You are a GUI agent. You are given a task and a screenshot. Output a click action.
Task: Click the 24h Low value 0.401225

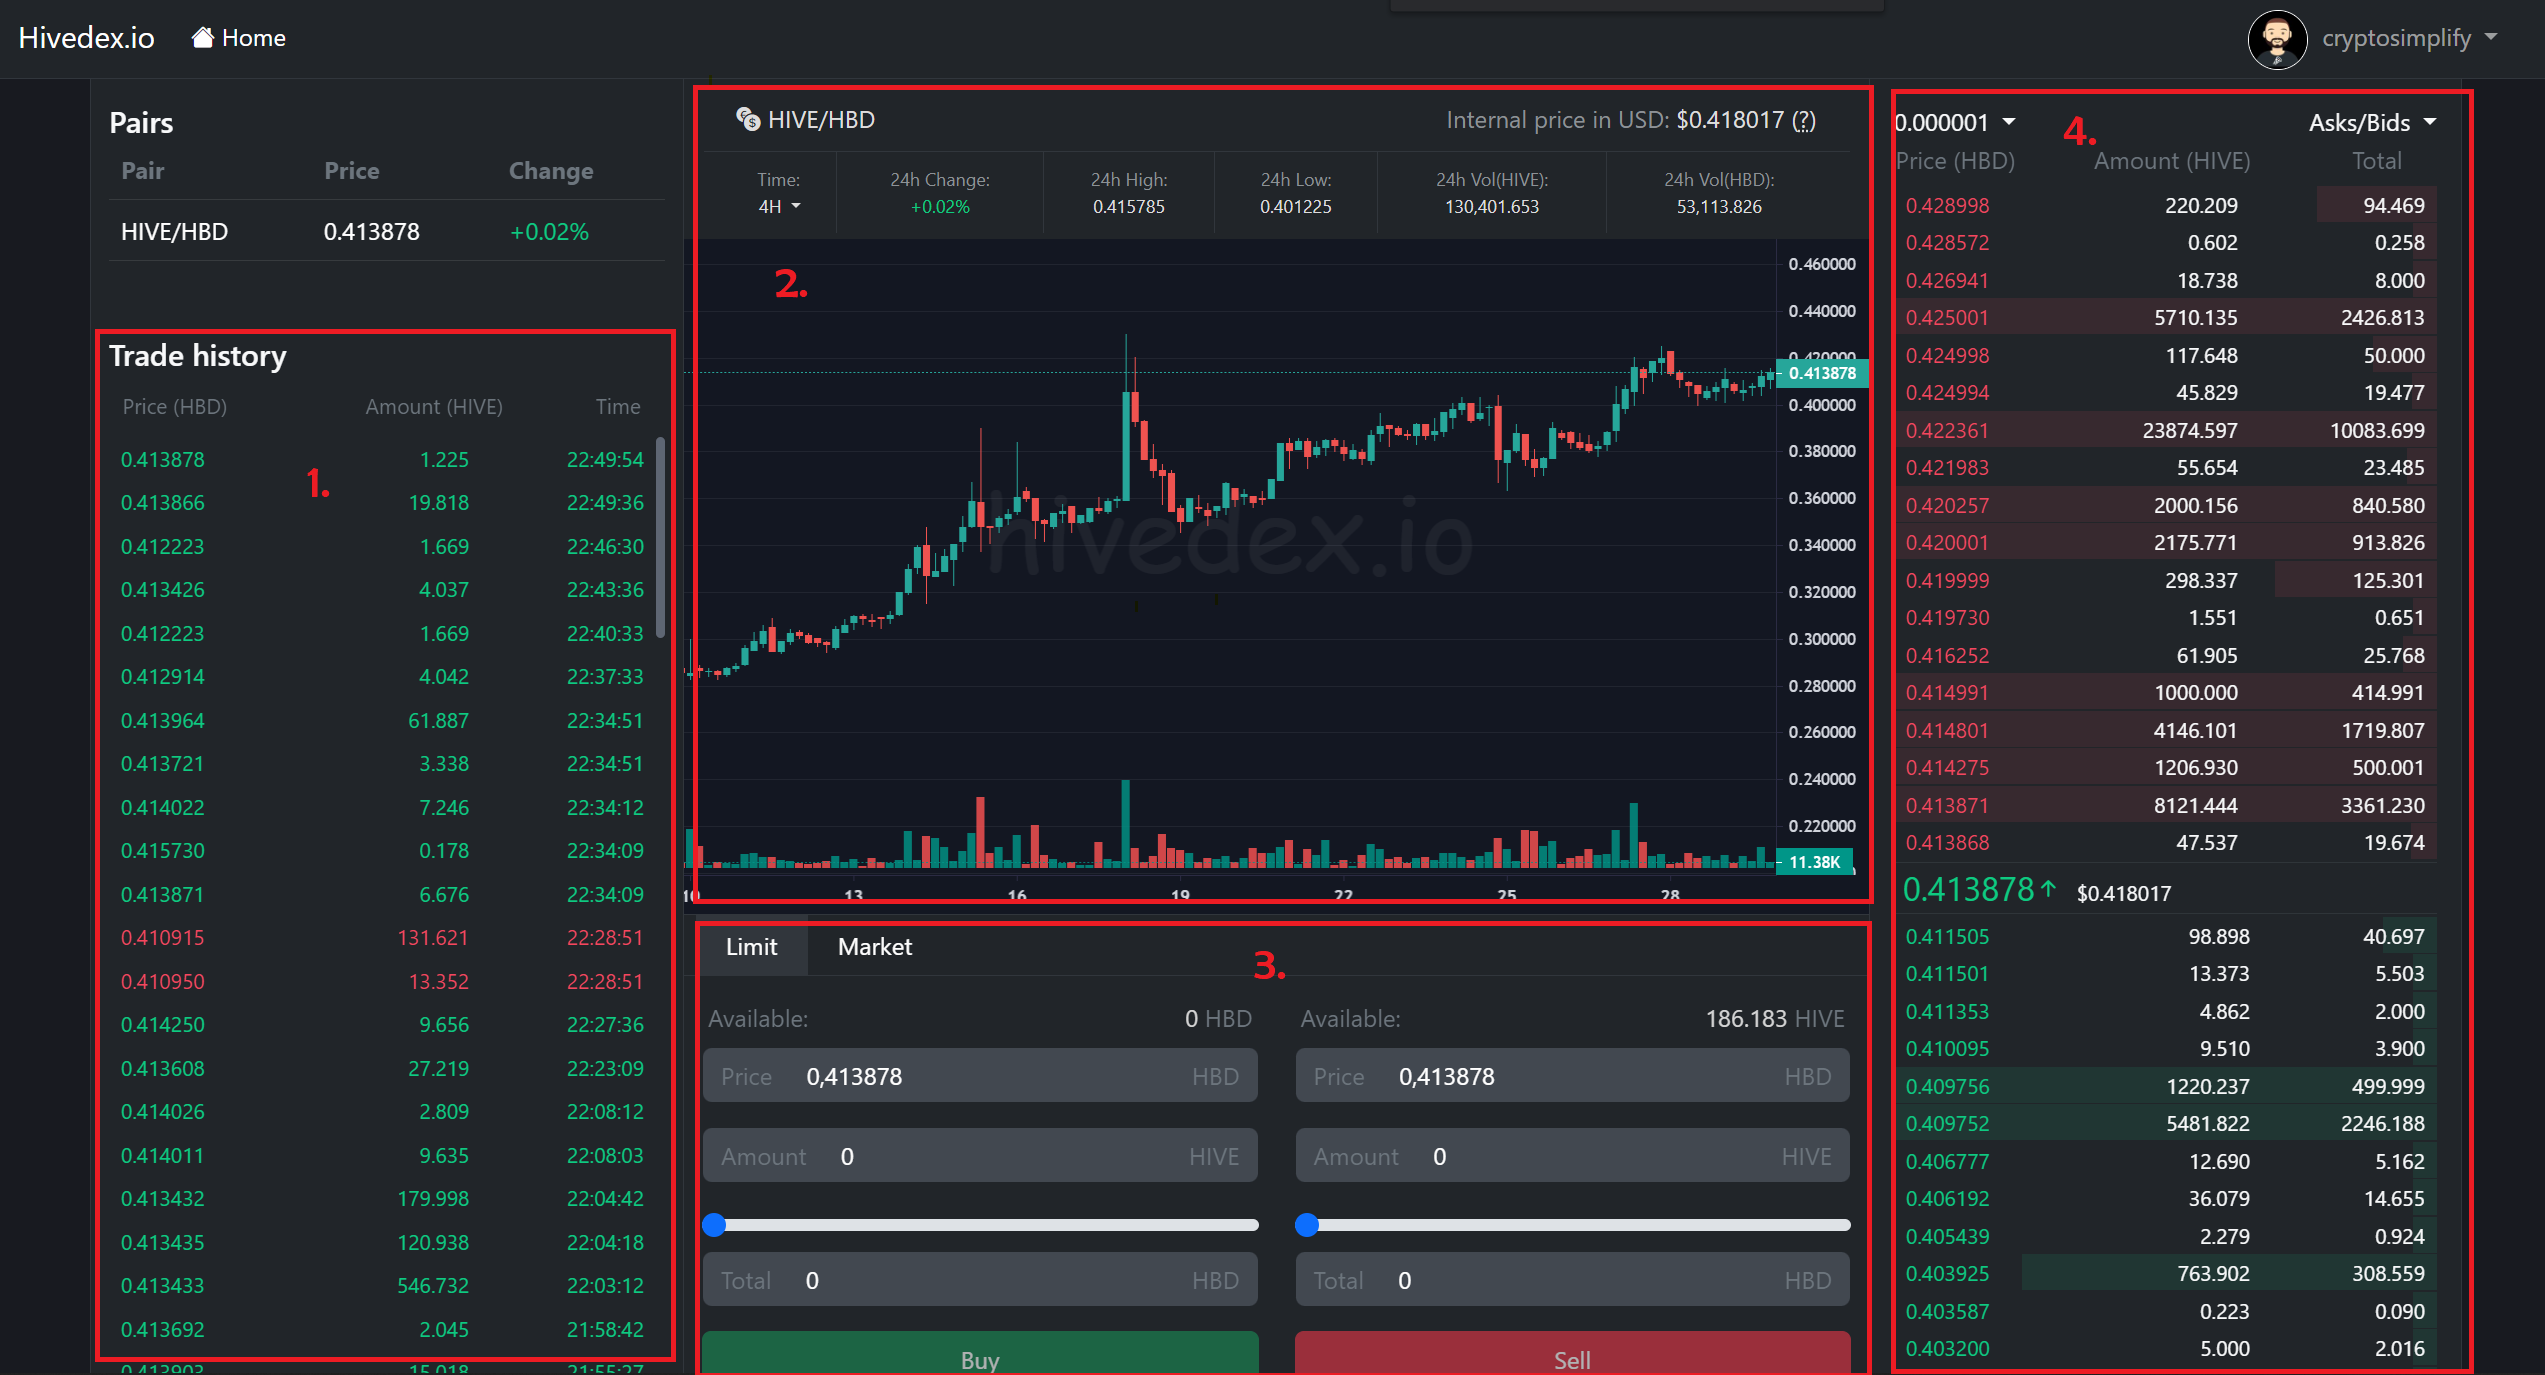point(1296,207)
